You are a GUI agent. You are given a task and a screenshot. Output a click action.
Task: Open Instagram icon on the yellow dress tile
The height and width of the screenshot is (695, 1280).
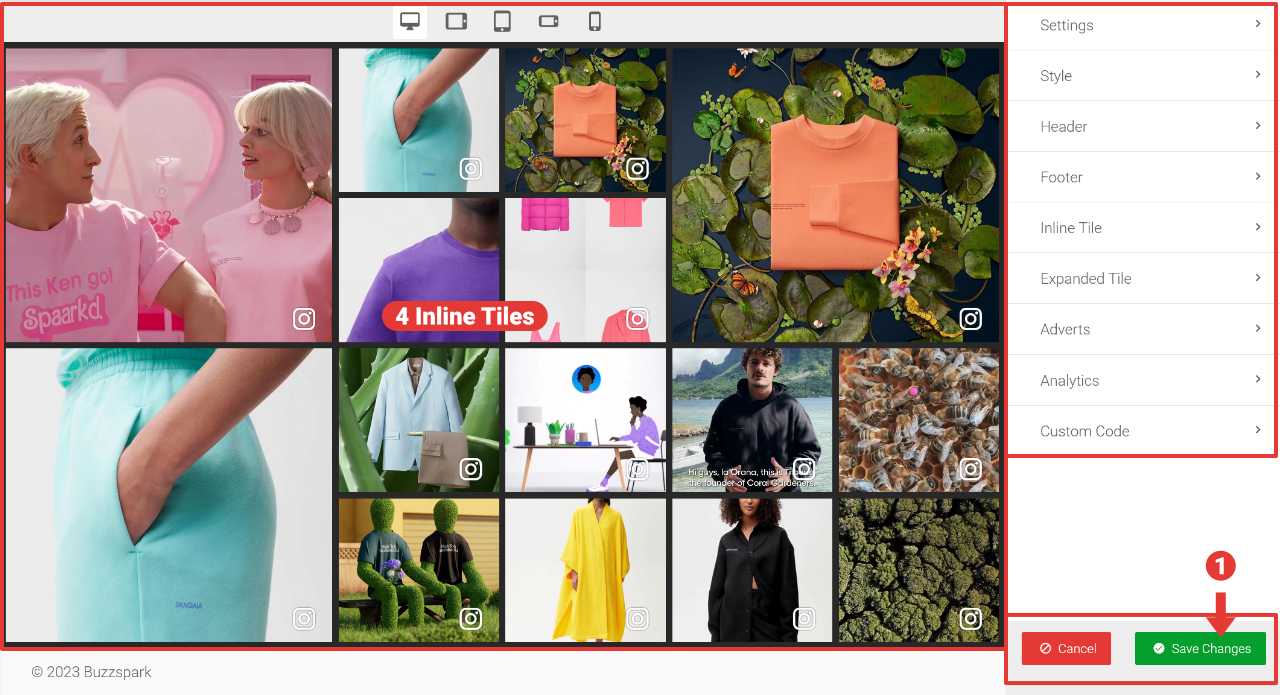[637, 618]
